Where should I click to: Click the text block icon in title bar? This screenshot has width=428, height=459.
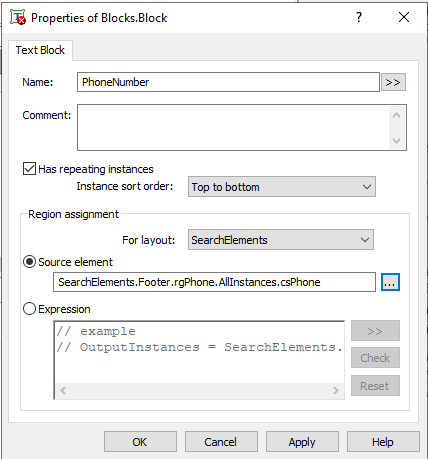[x=18, y=17]
